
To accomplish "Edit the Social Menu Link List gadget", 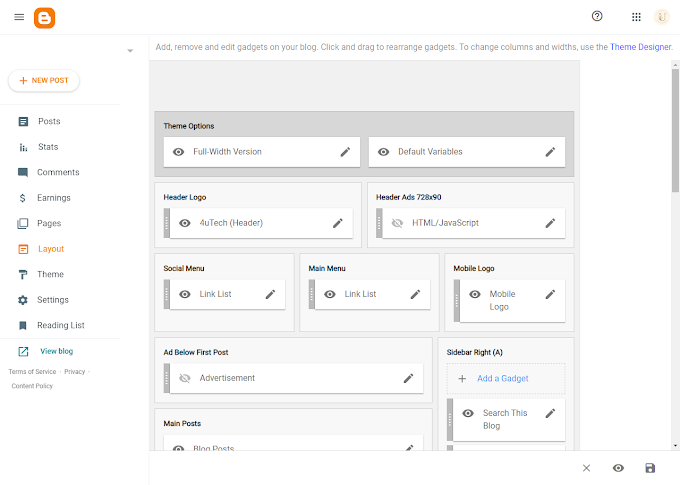I will [x=270, y=294].
